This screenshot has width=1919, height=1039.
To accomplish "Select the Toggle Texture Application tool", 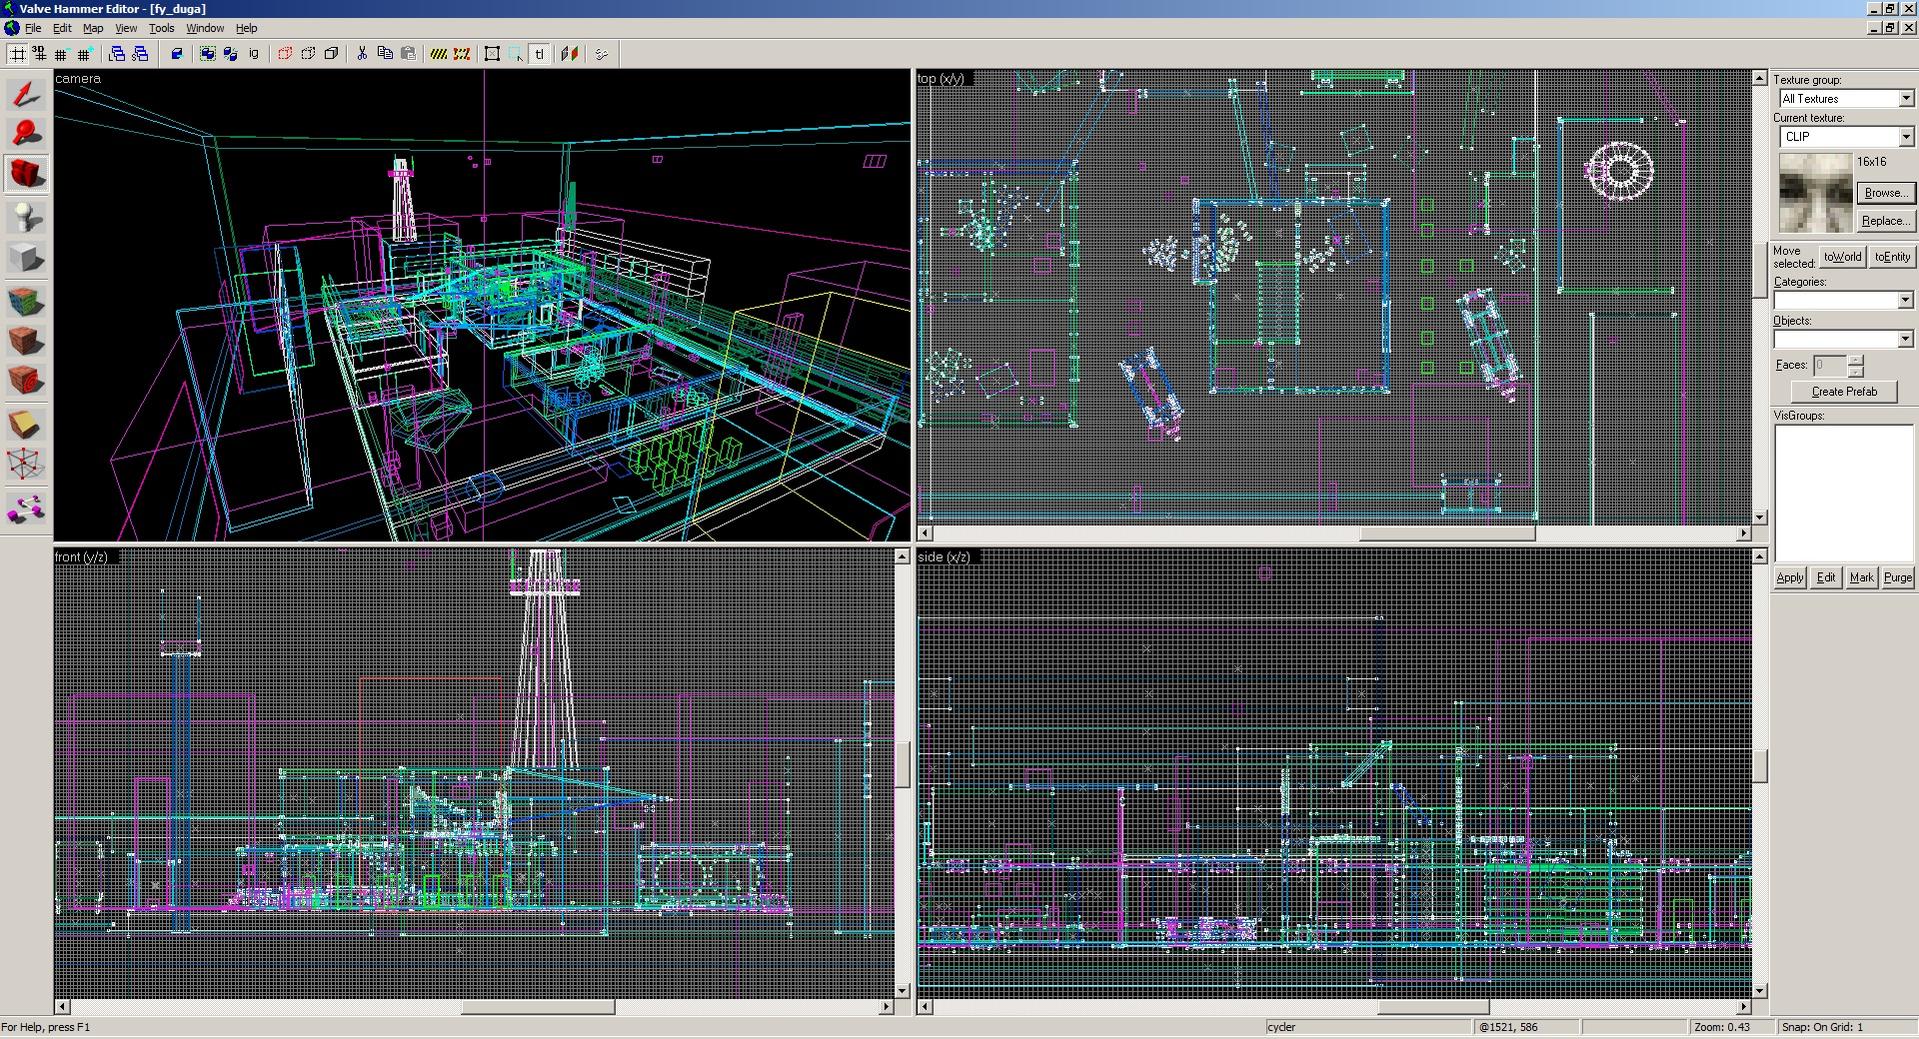I will pyautogui.click(x=26, y=300).
